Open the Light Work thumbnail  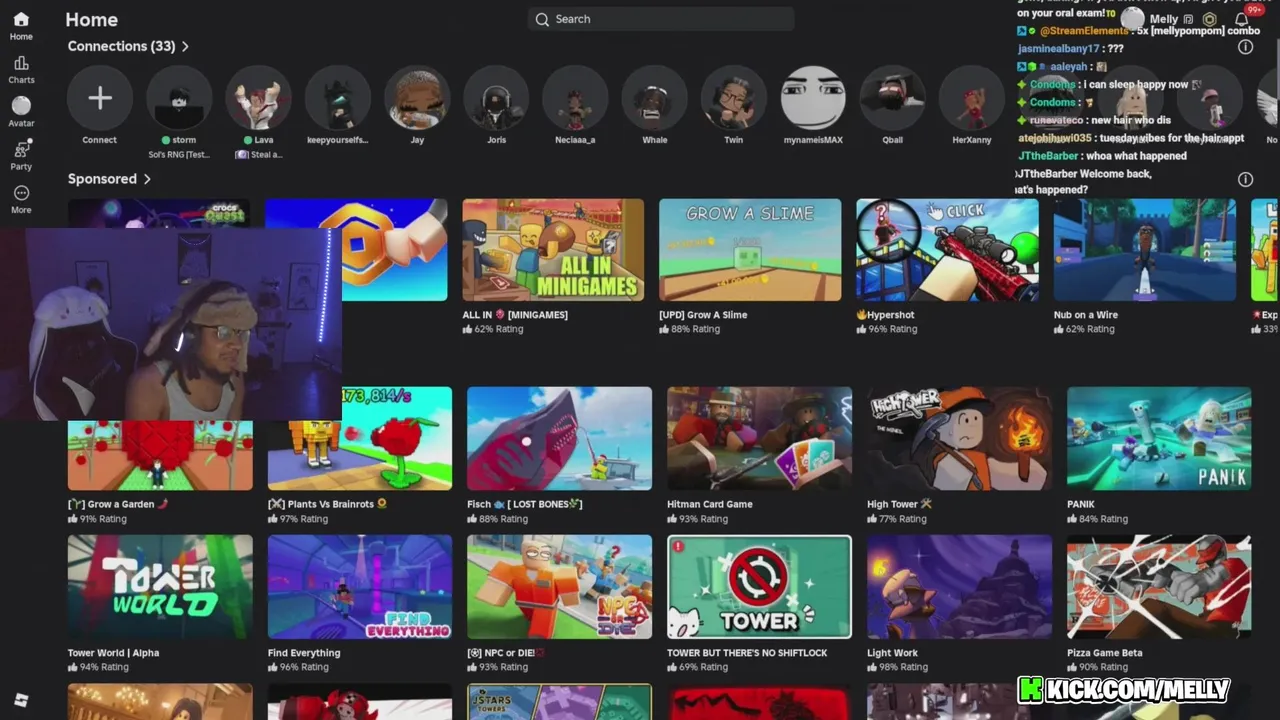959,586
